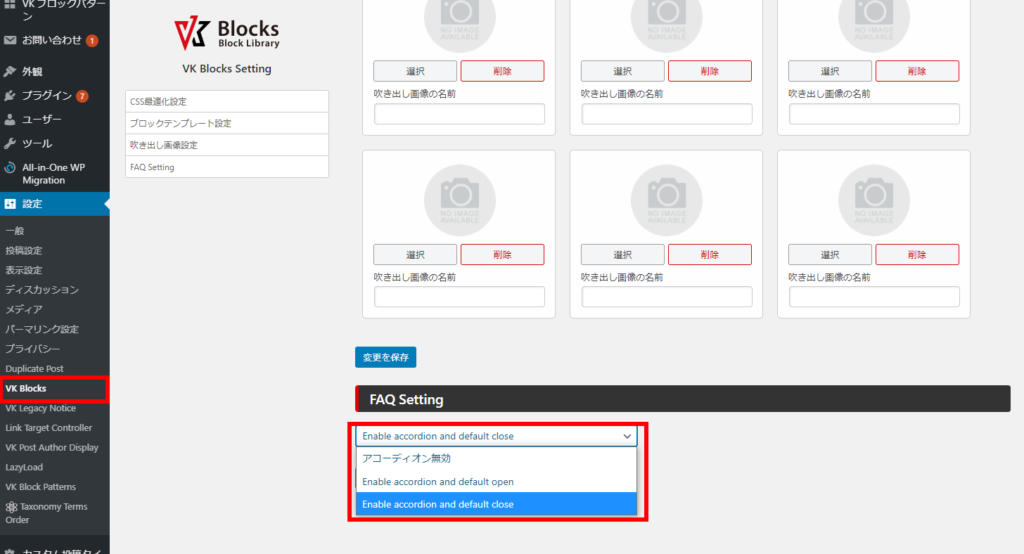Focus name field in top-right card
The height and width of the screenshot is (554, 1024).
tap(874, 114)
